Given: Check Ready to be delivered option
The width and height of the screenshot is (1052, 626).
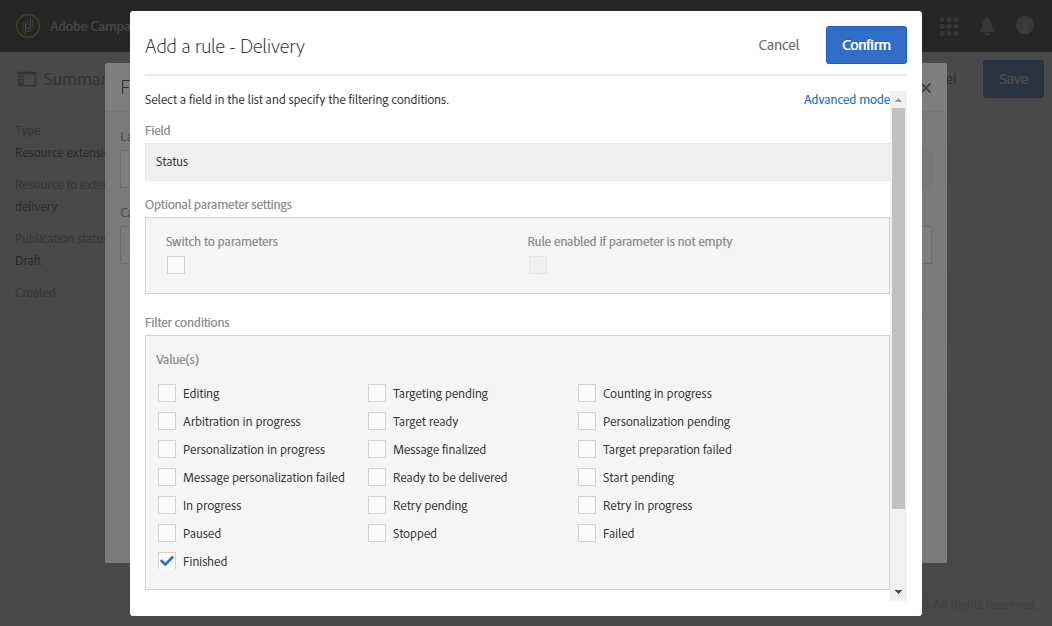Looking at the screenshot, I should click(377, 478).
